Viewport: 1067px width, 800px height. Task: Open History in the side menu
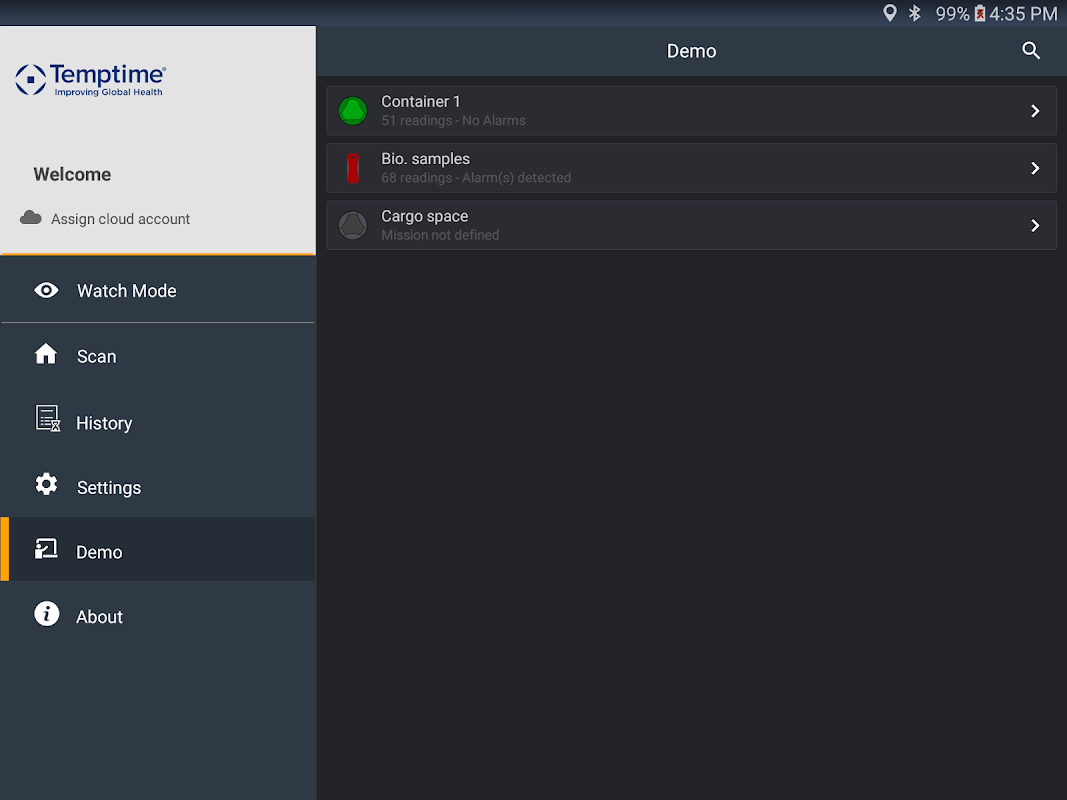(158, 422)
